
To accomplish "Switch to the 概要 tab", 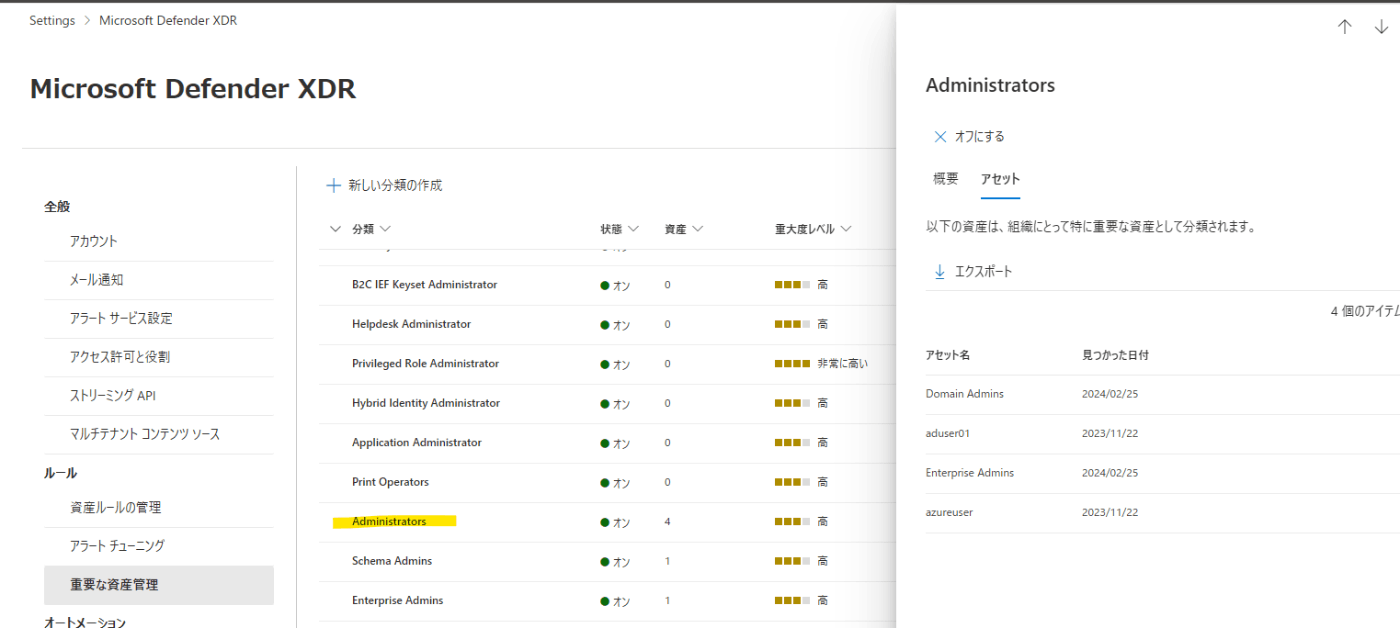I will 945,179.
